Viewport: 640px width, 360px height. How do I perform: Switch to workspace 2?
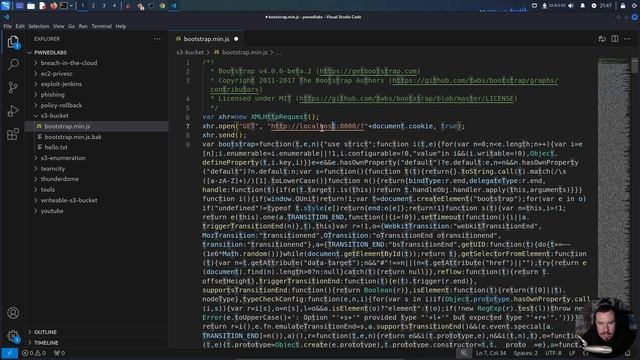point(93,6)
